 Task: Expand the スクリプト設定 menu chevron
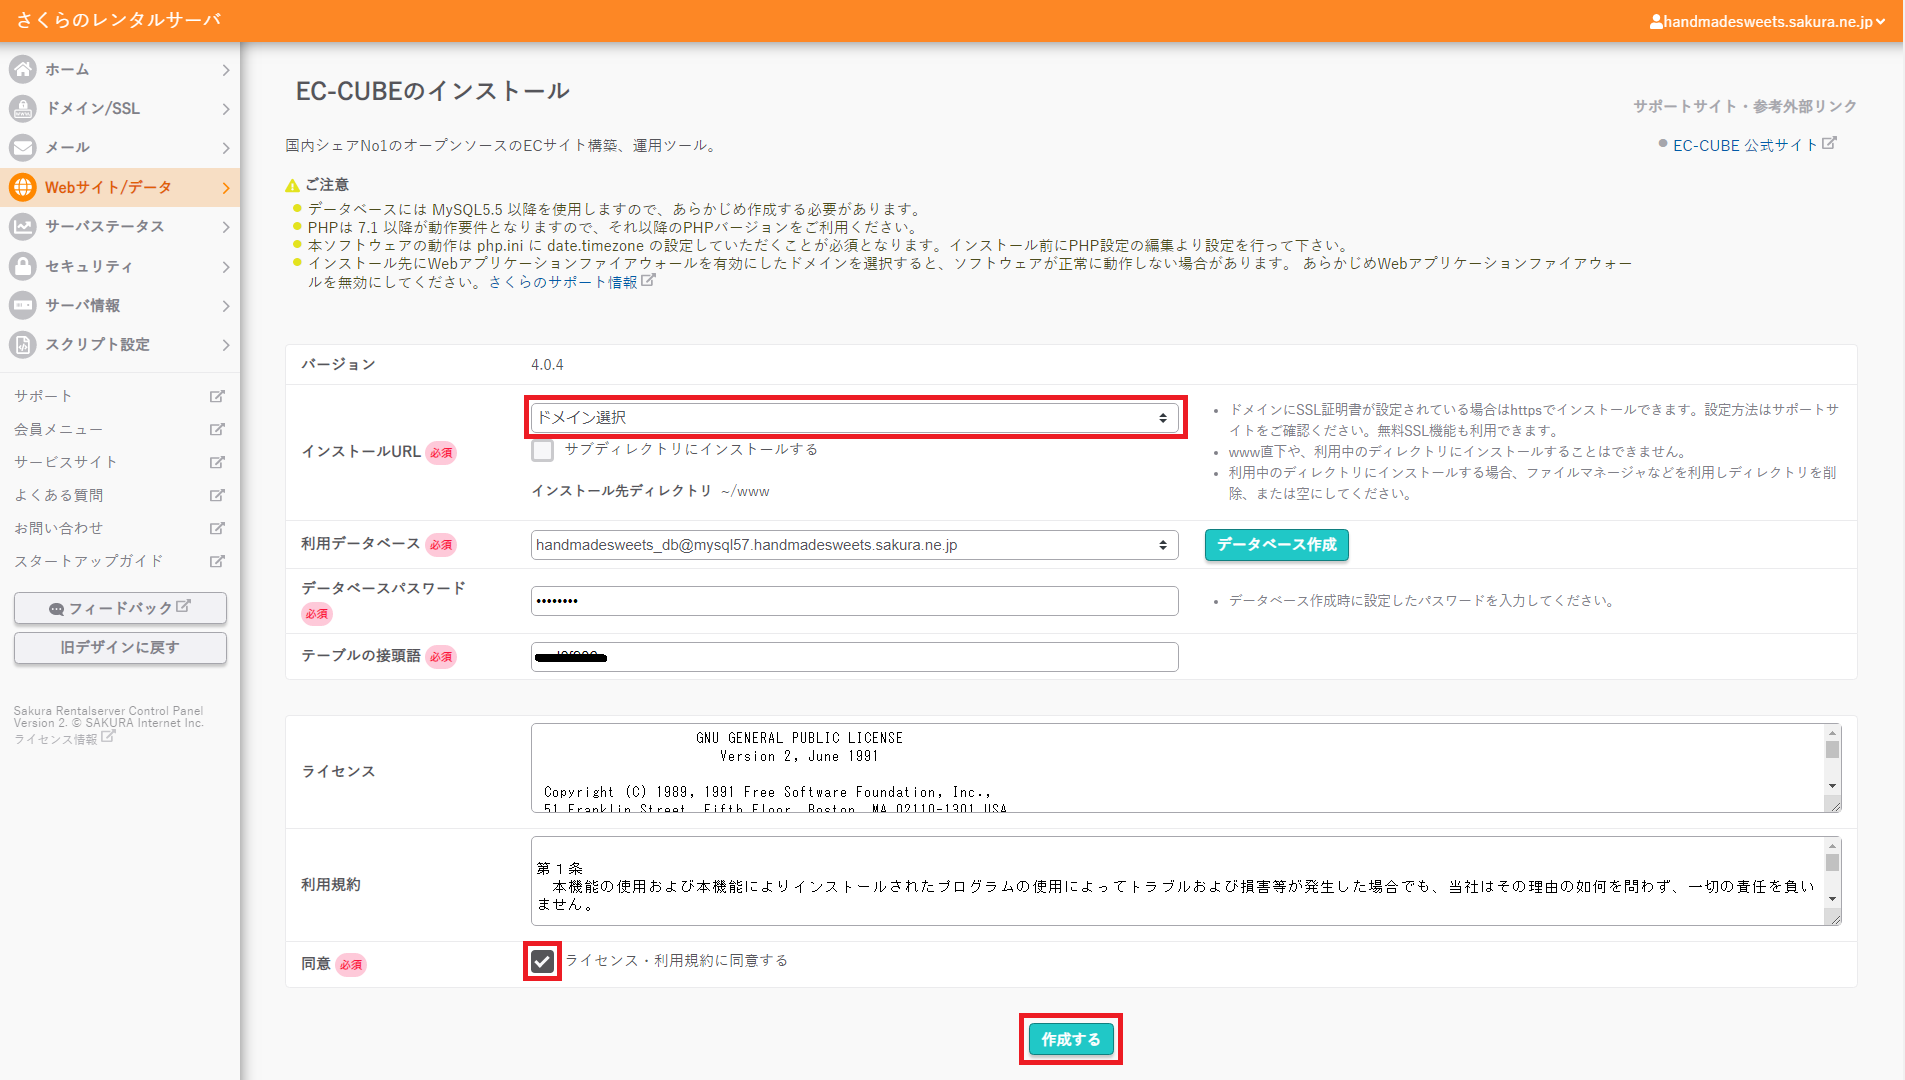click(x=226, y=345)
